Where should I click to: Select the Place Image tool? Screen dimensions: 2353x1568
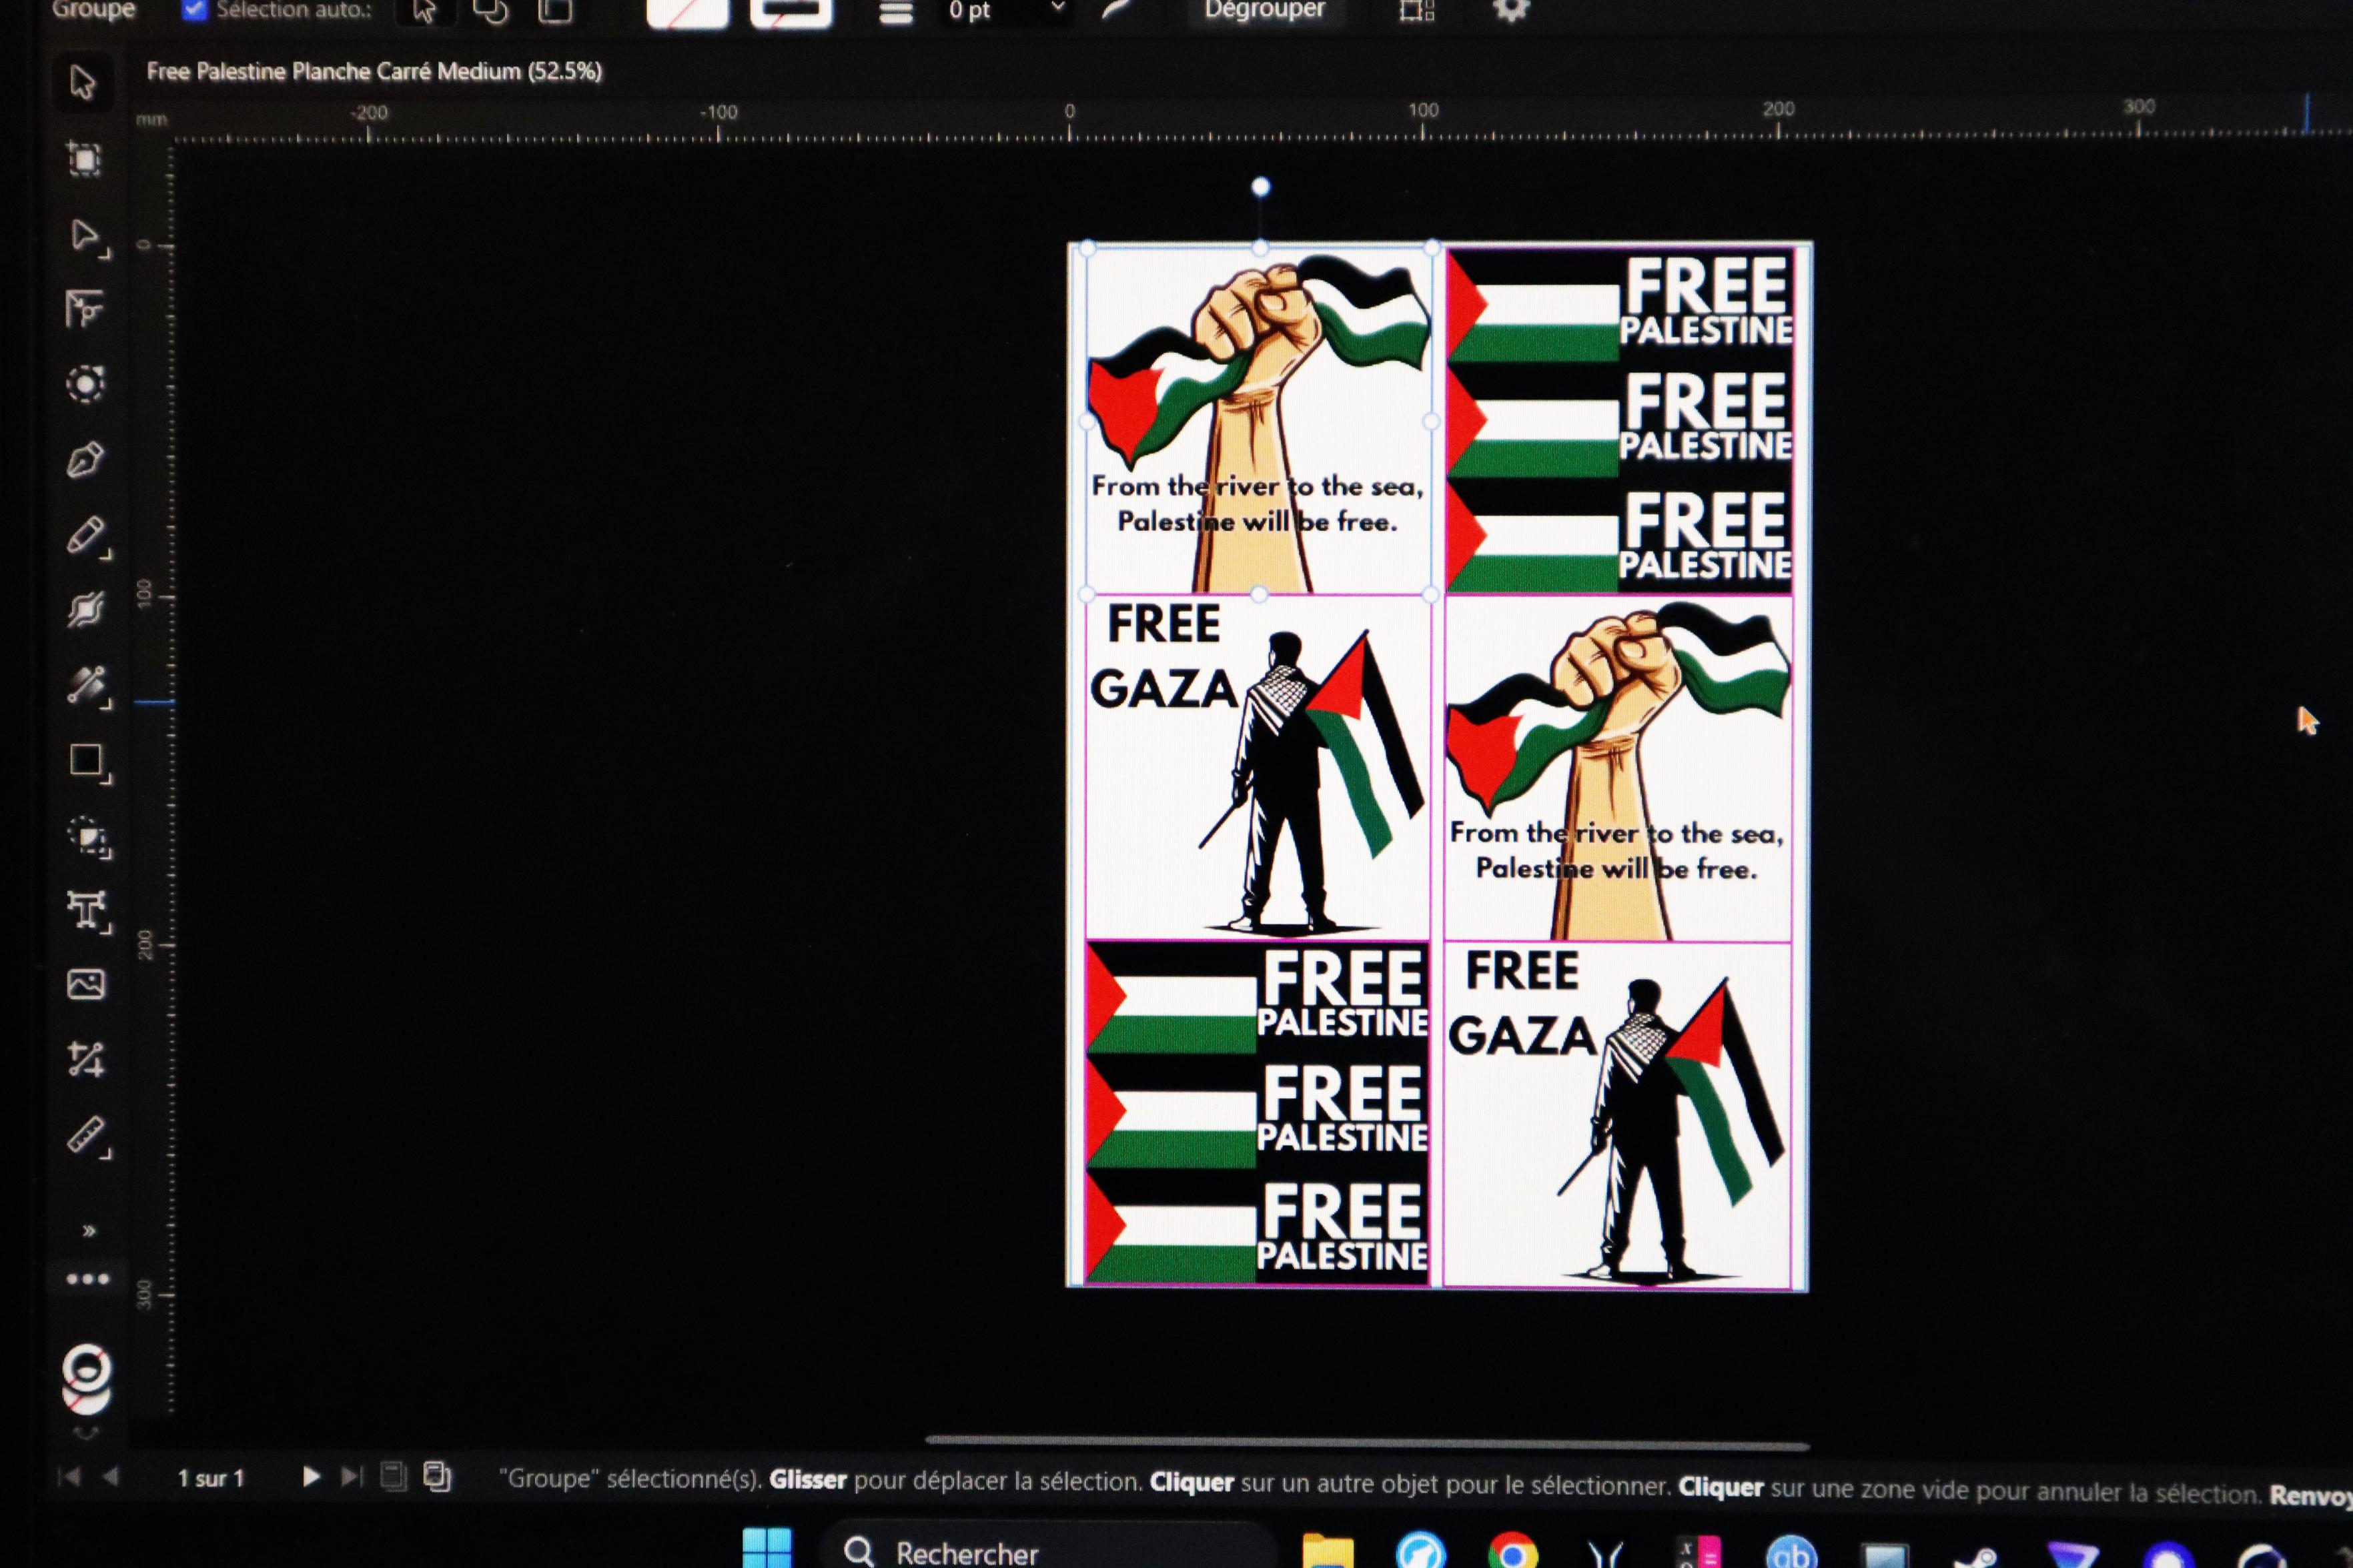click(x=86, y=985)
